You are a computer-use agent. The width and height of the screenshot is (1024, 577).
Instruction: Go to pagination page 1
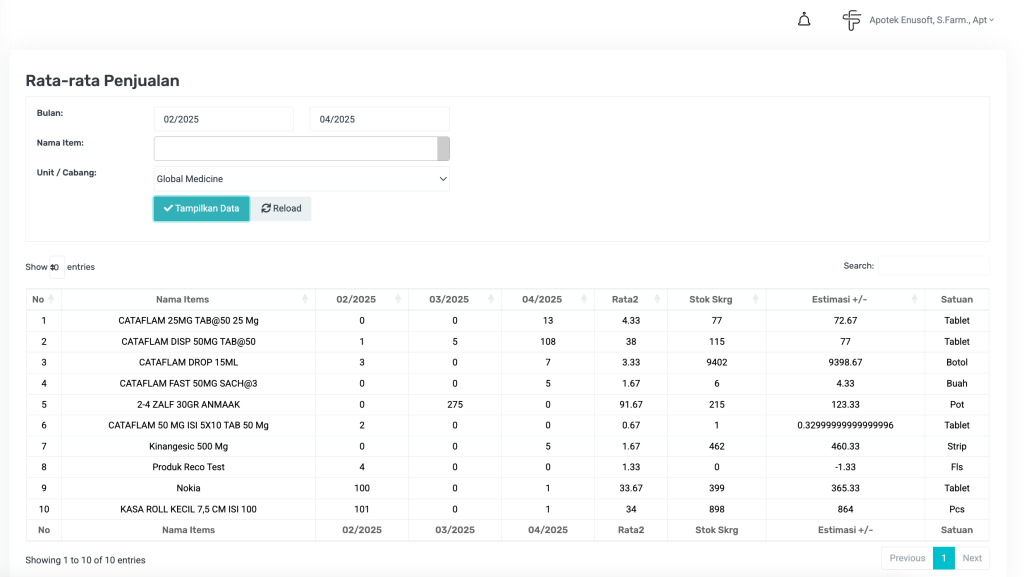coord(943,558)
